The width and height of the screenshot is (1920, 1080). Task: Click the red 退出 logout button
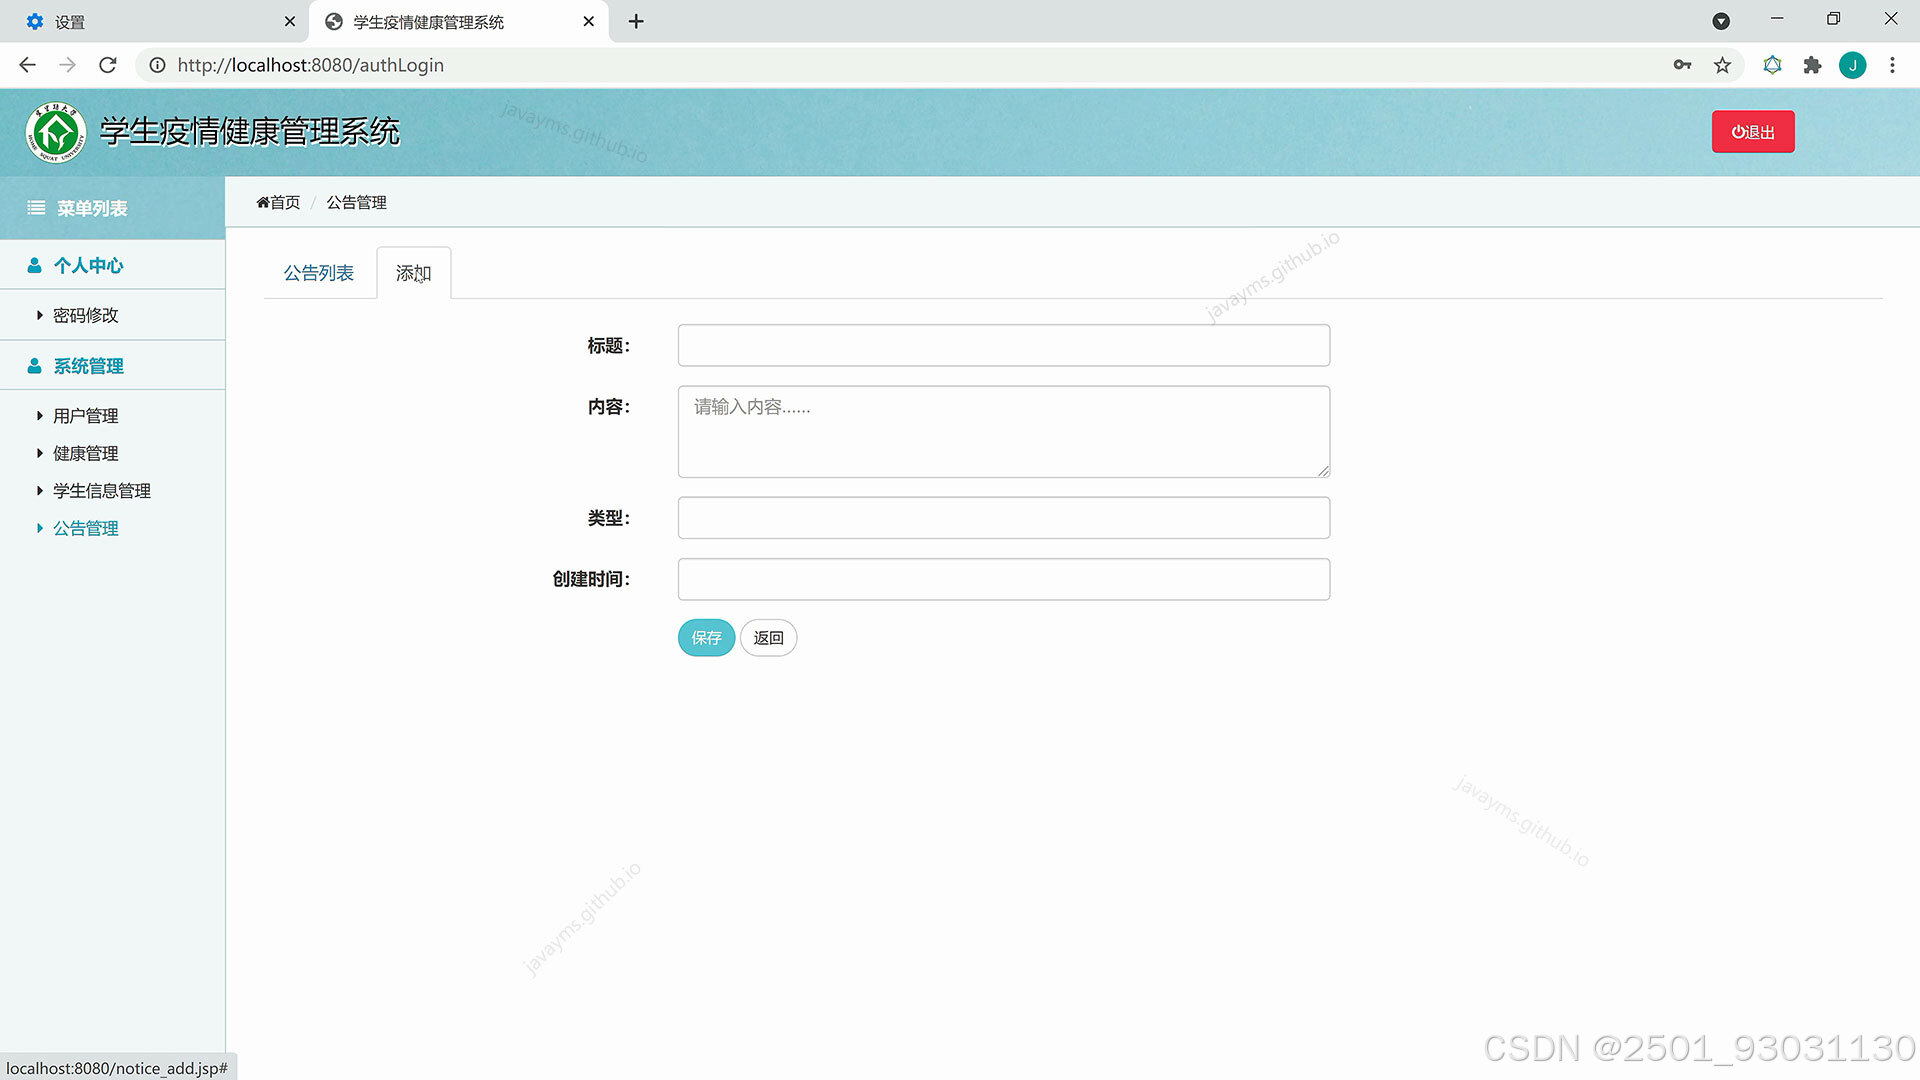pos(1753,132)
